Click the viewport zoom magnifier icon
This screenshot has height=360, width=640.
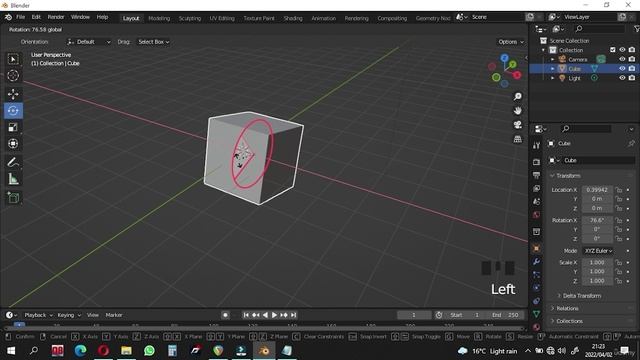coord(518,96)
